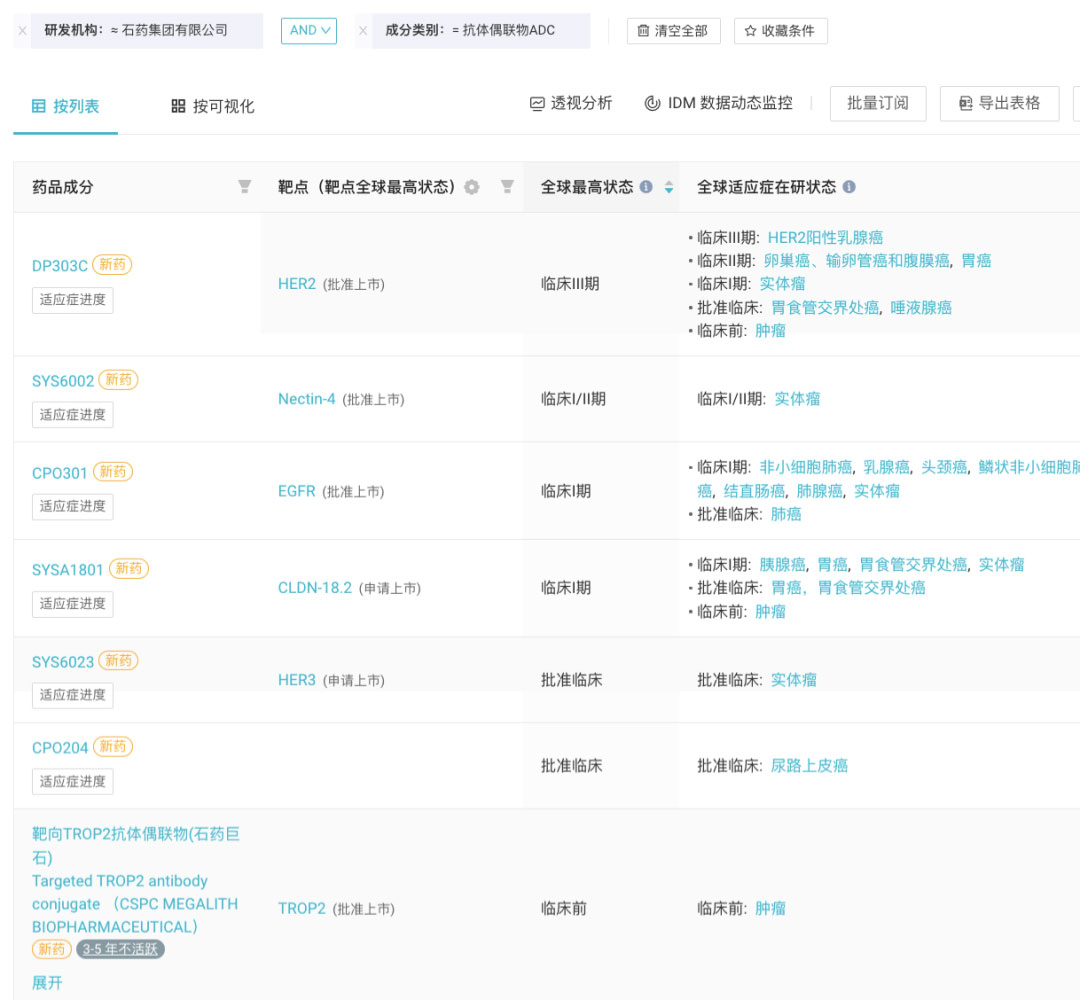
Task: Remove the 成分类别 filter condition with X
Action: [x=363, y=31]
